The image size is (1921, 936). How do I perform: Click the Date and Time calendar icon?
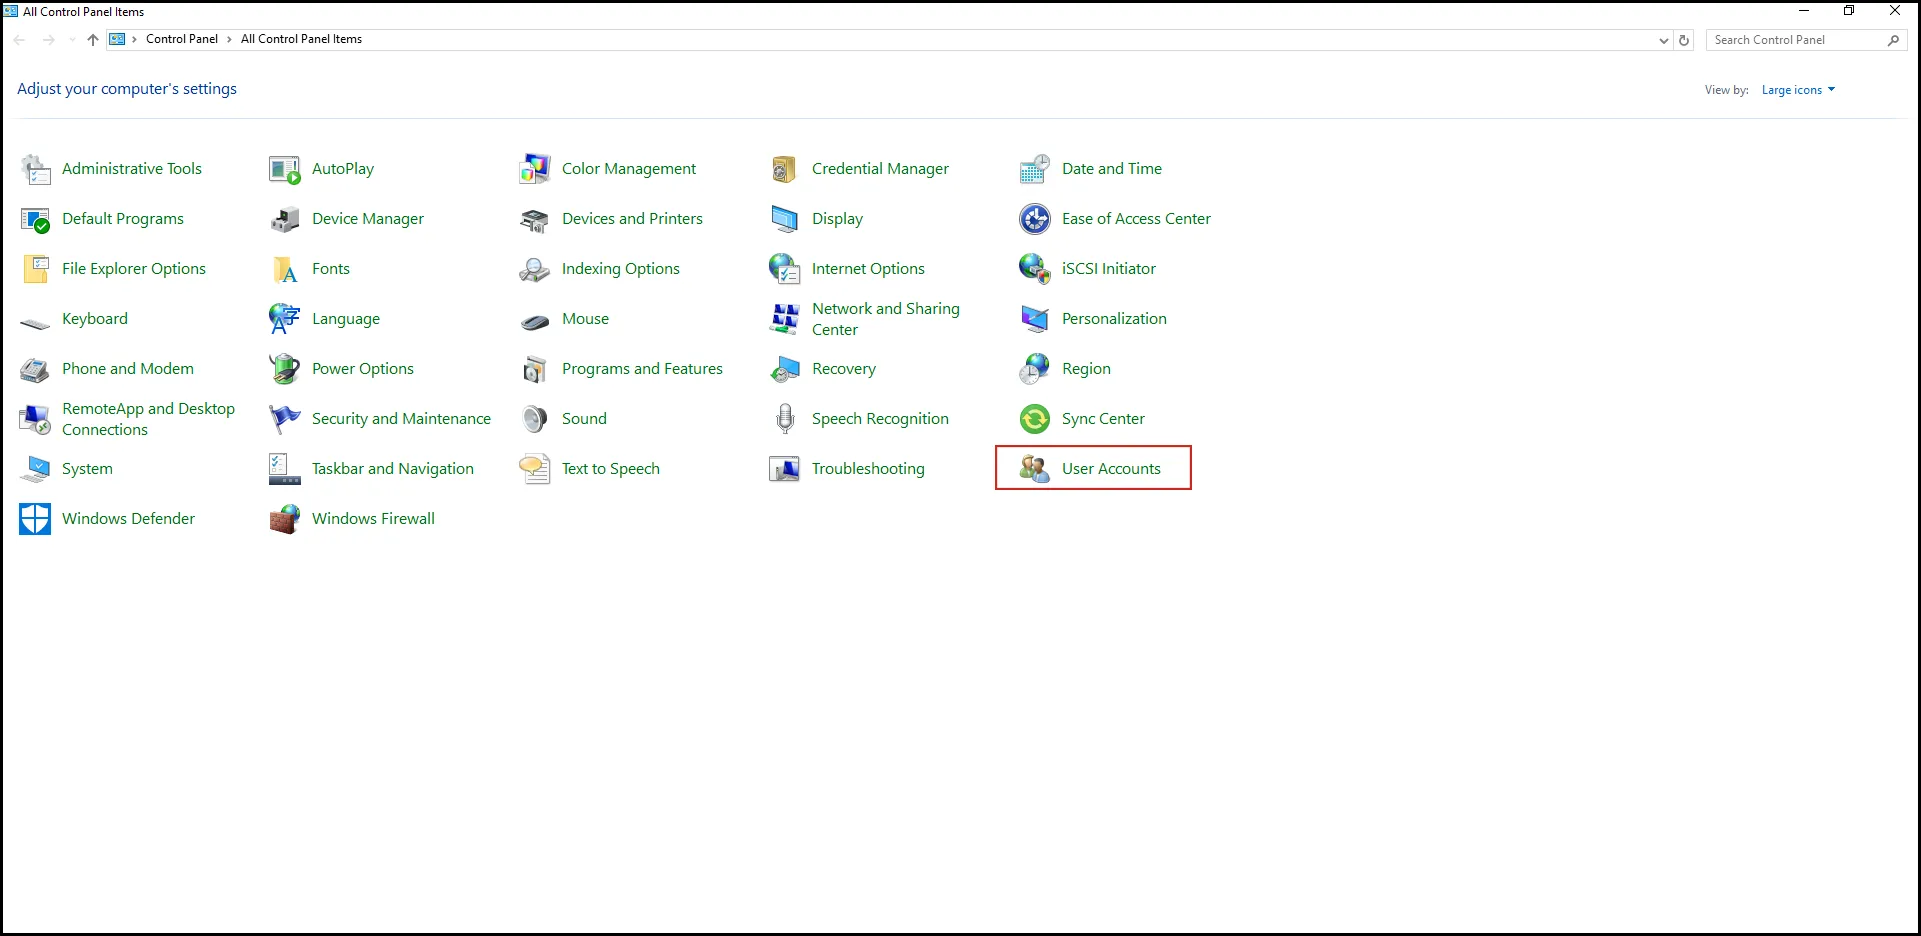pos(1035,169)
